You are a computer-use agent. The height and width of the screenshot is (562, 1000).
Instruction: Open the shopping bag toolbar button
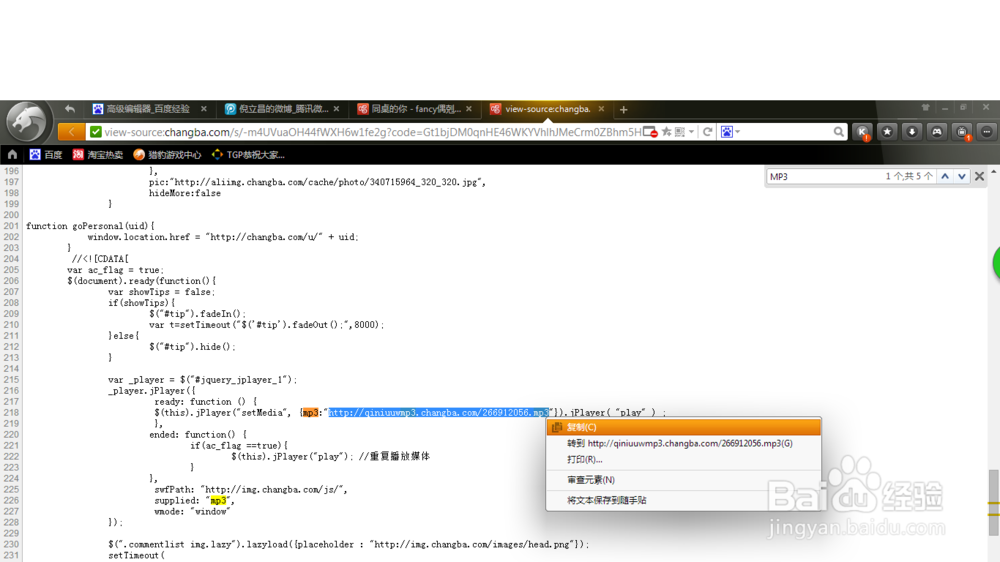962,132
